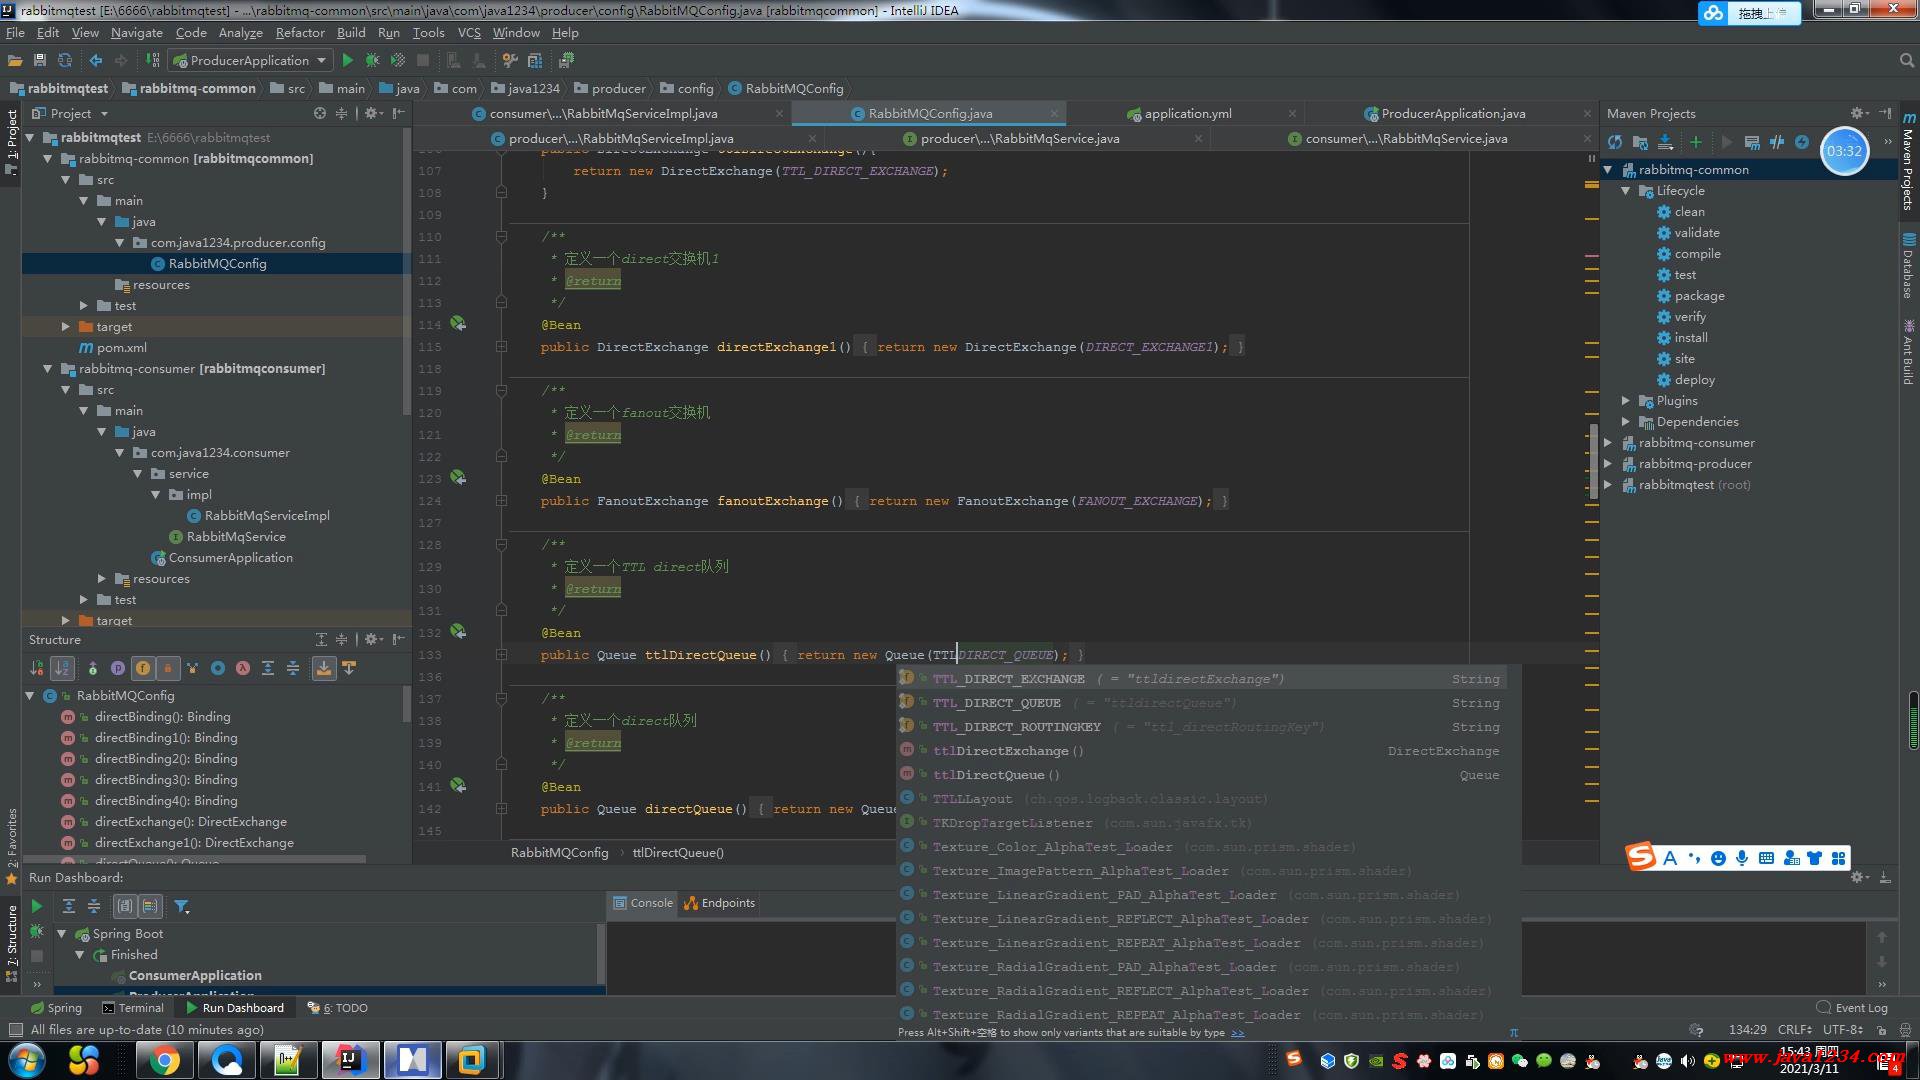Open the ProducerApplication run configuration dropdown
The width and height of the screenshot is (1920, 1080).
pyautogui.click(x=250, y=60)
